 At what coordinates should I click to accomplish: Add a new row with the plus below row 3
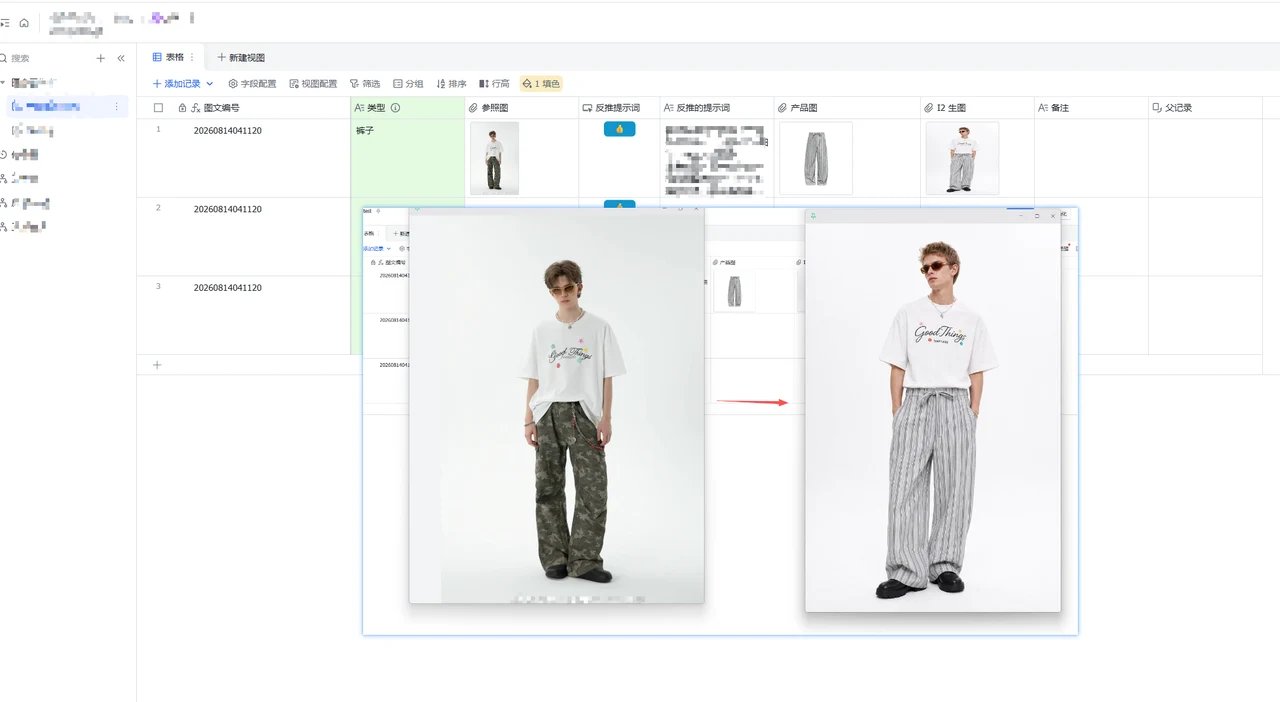157,365
